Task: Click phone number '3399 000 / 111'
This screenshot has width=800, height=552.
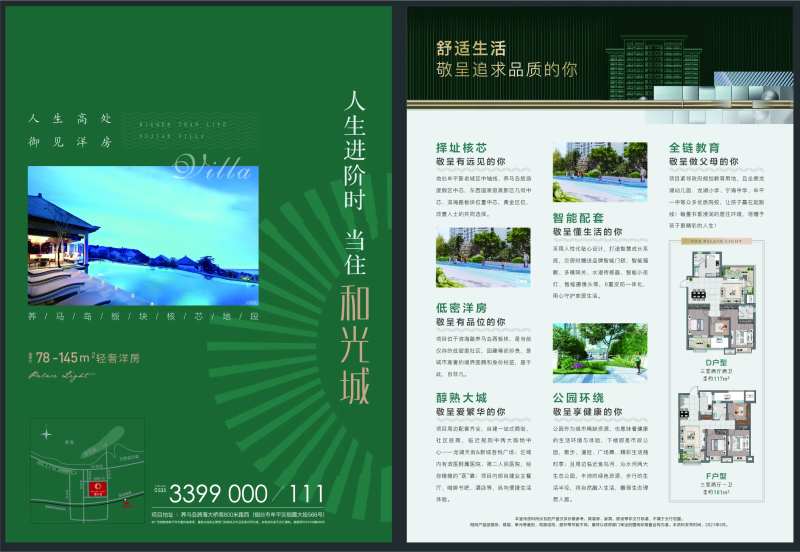Action: click(246, 494)
